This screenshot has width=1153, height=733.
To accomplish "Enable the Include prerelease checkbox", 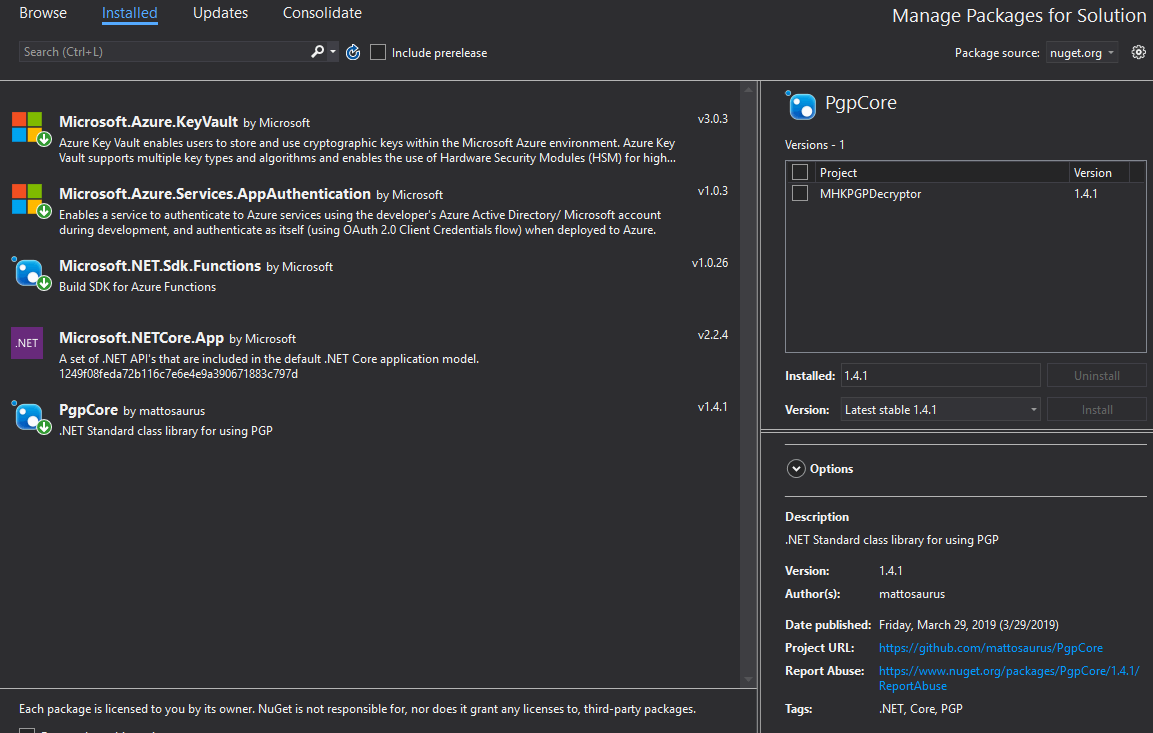I will tap(378, 52).
